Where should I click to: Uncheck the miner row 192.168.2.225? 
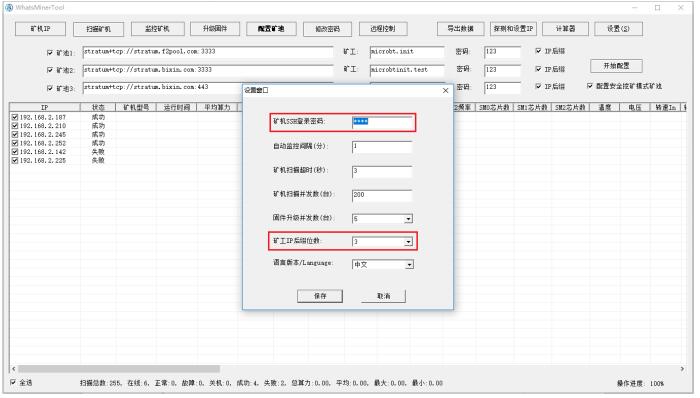15,160
